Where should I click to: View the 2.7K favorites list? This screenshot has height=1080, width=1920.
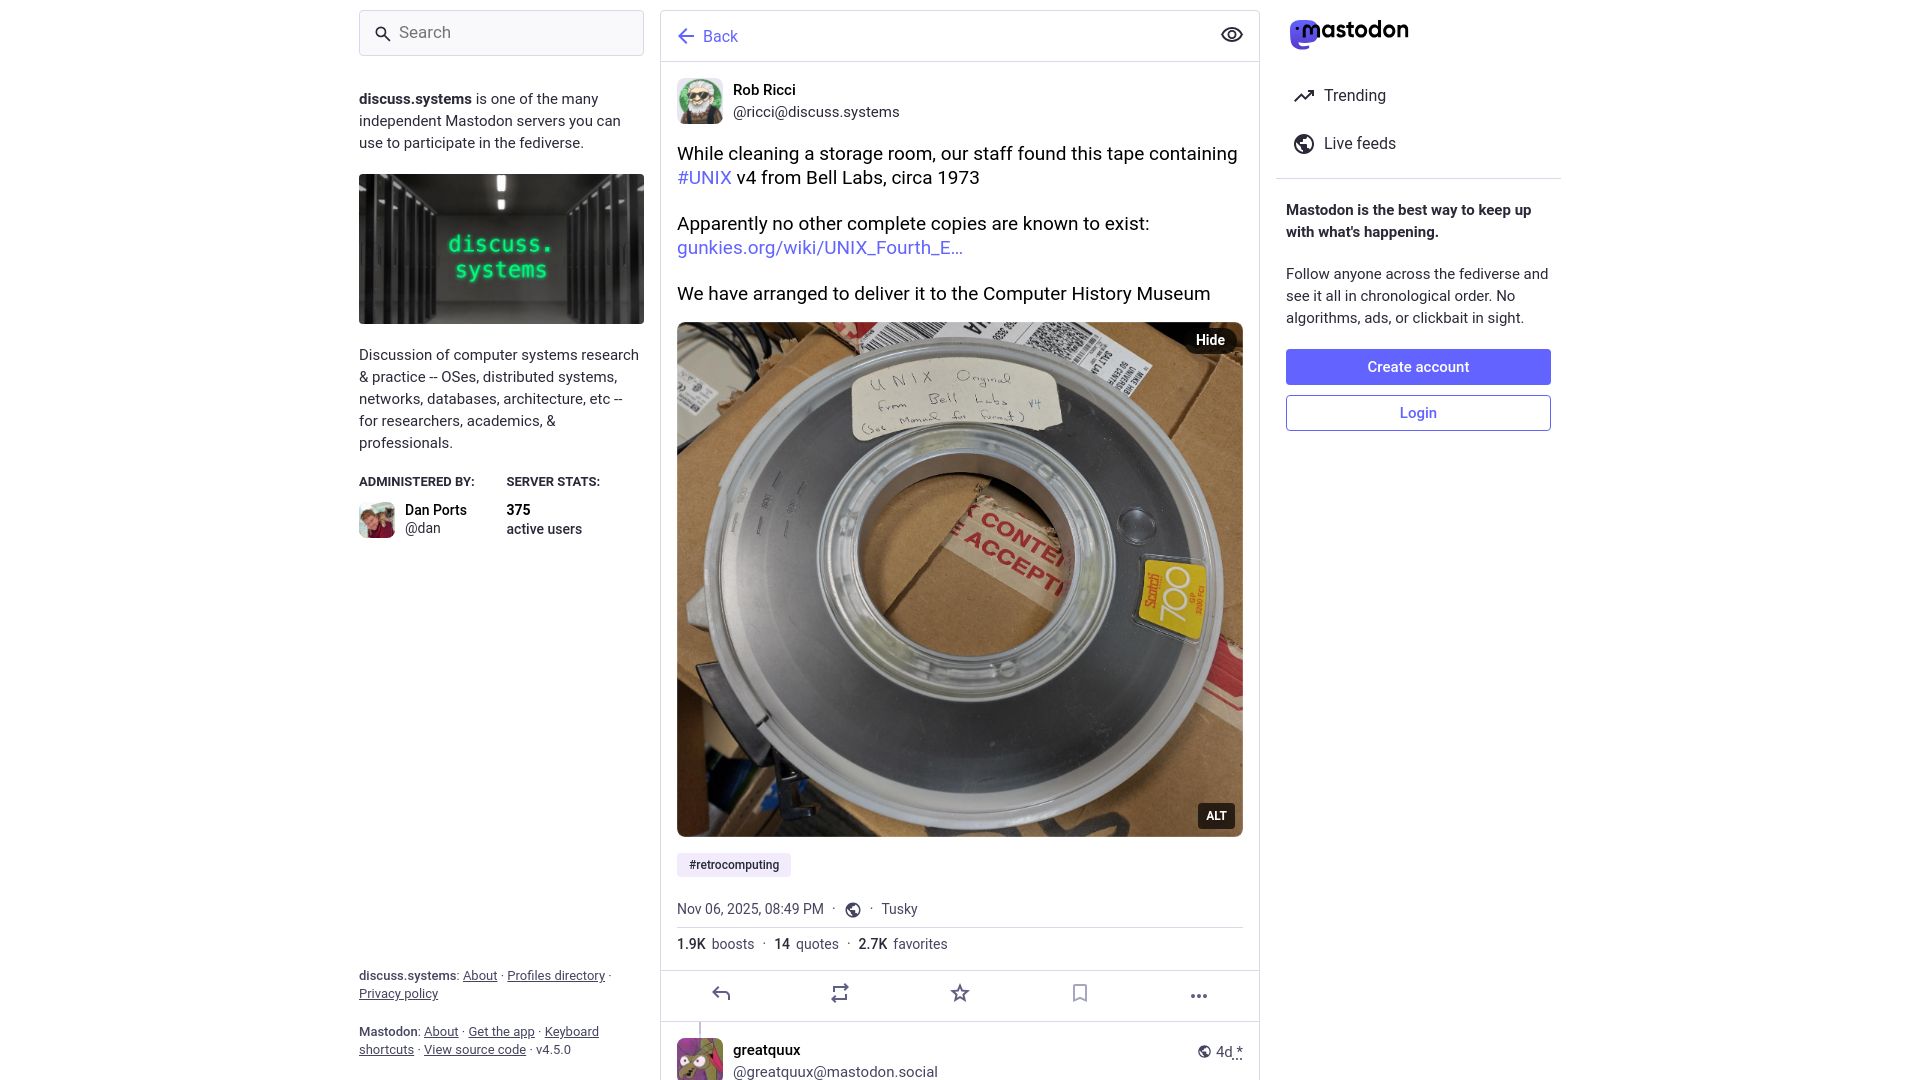coord(903,944)
